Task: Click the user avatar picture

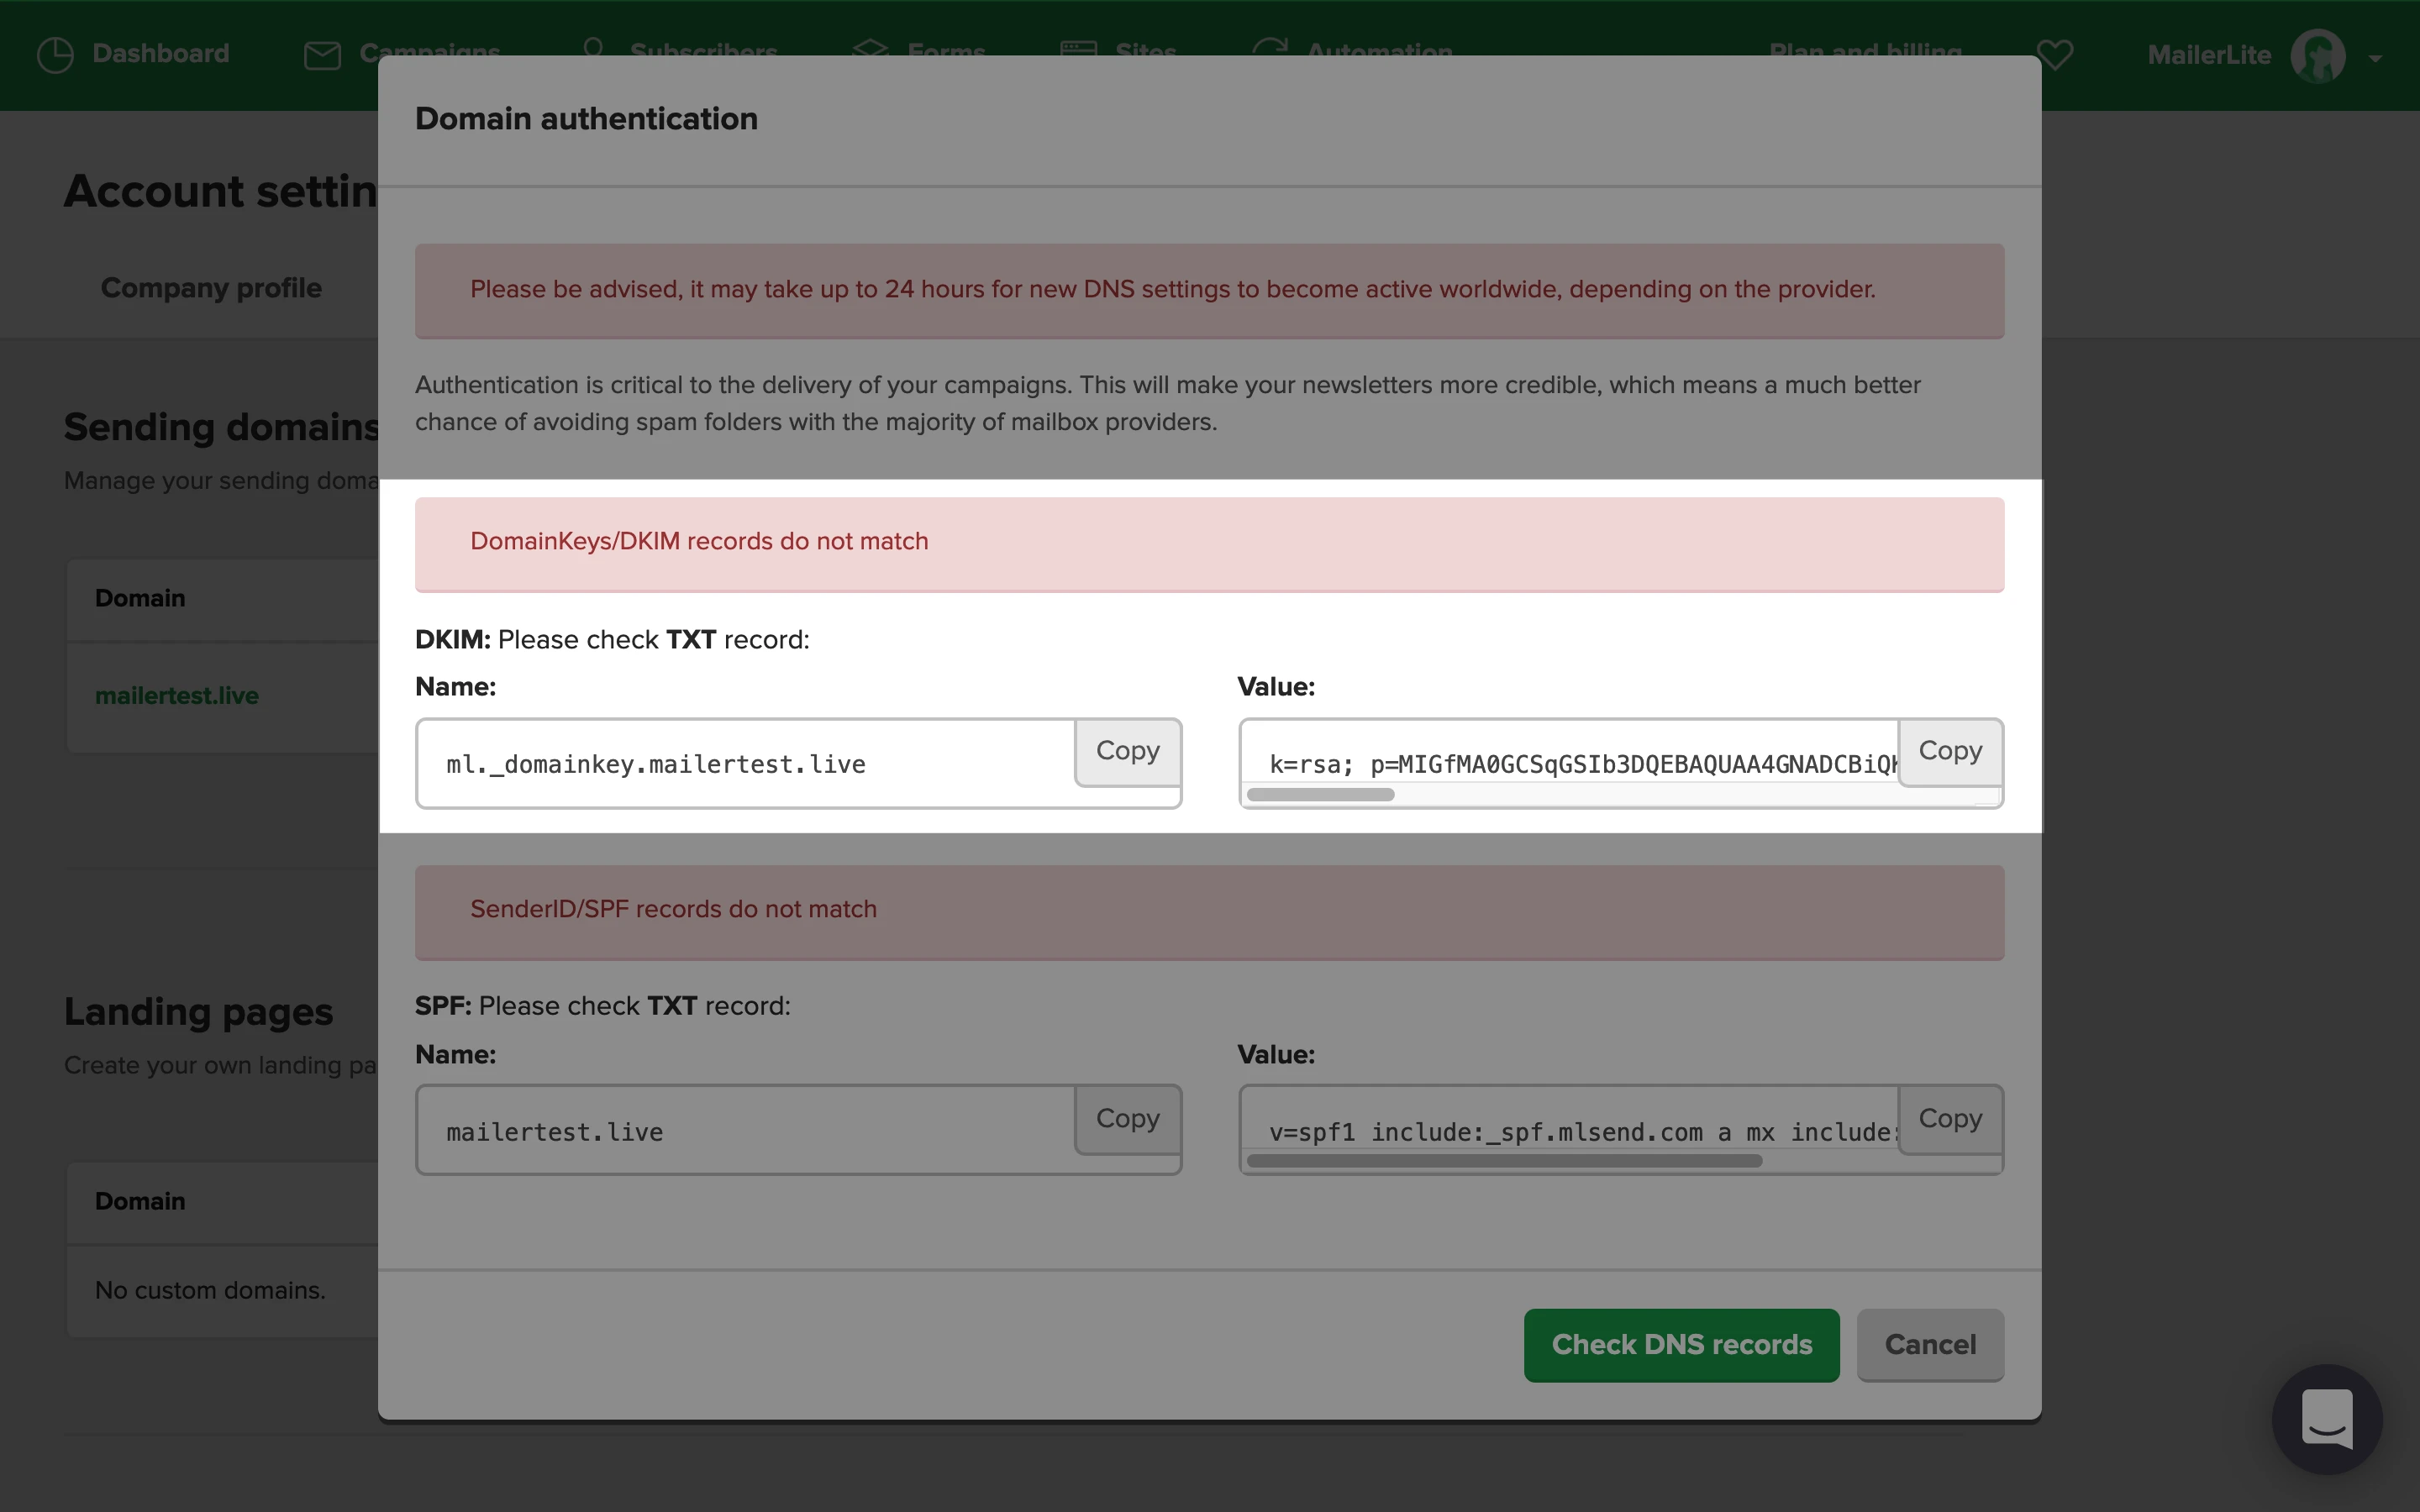Action: 2317,56
